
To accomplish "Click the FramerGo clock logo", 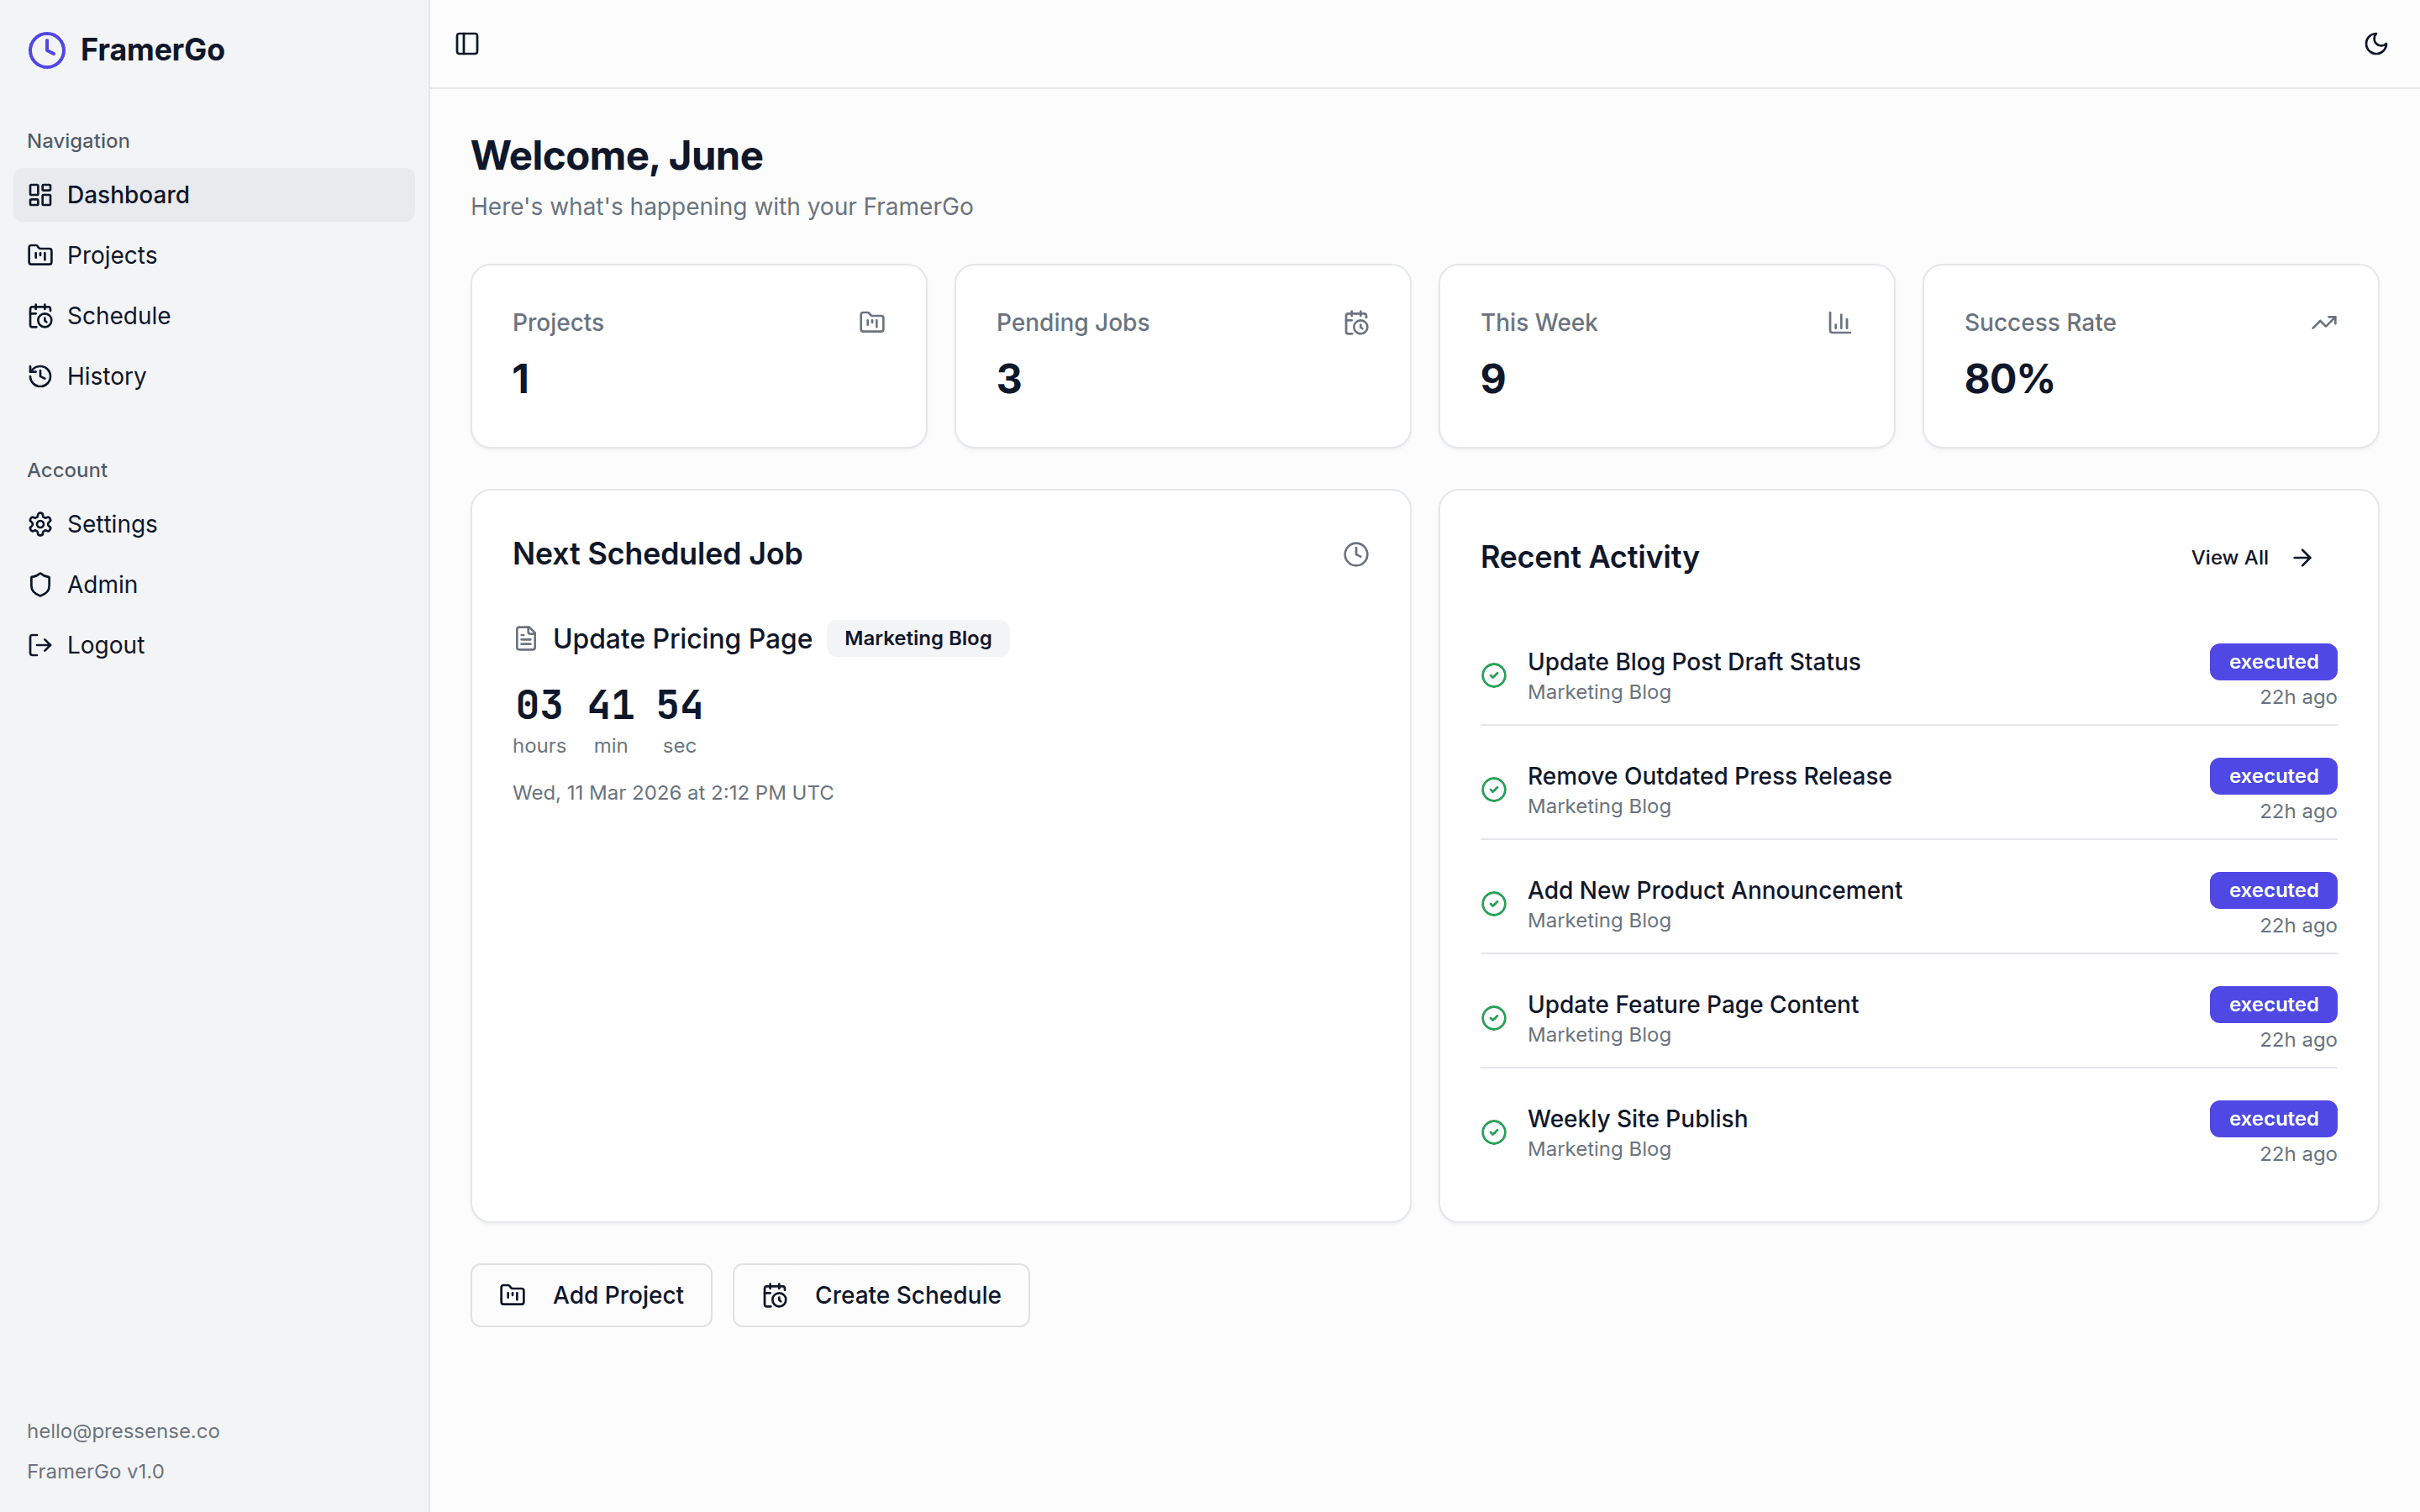I will pos(47,50).
